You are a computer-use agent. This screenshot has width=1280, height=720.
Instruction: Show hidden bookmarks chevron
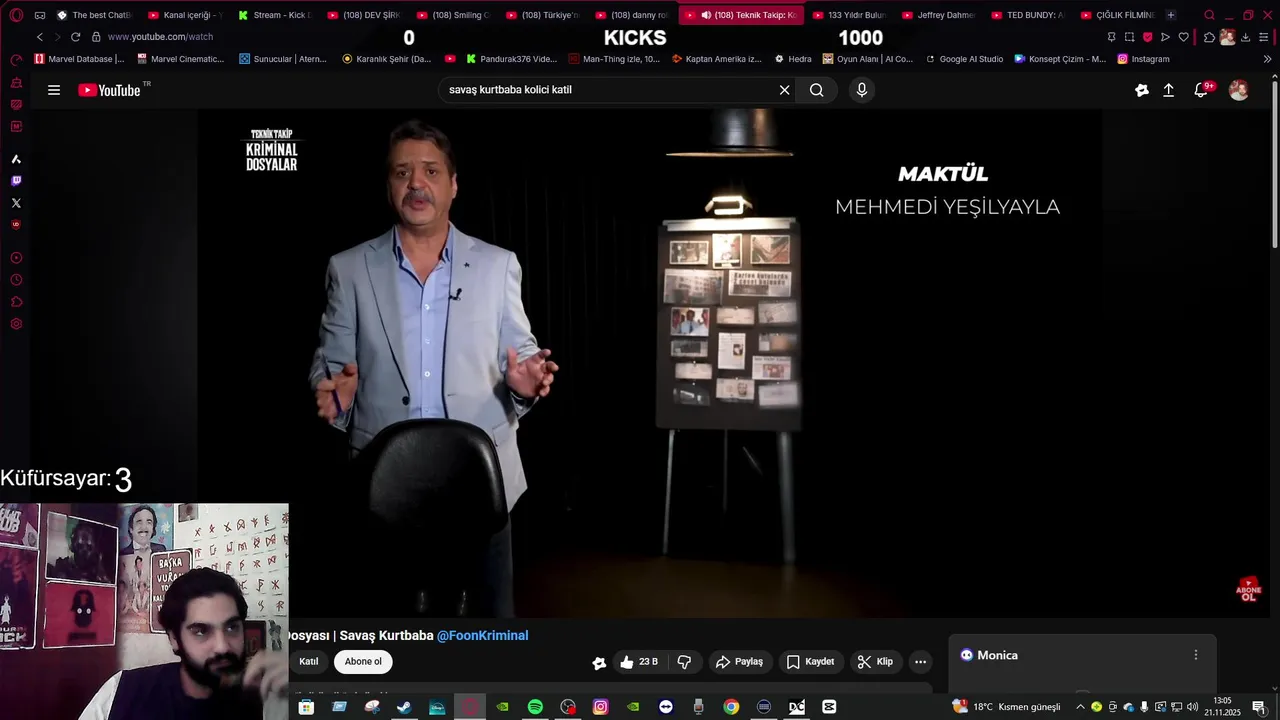point(1267,59)
